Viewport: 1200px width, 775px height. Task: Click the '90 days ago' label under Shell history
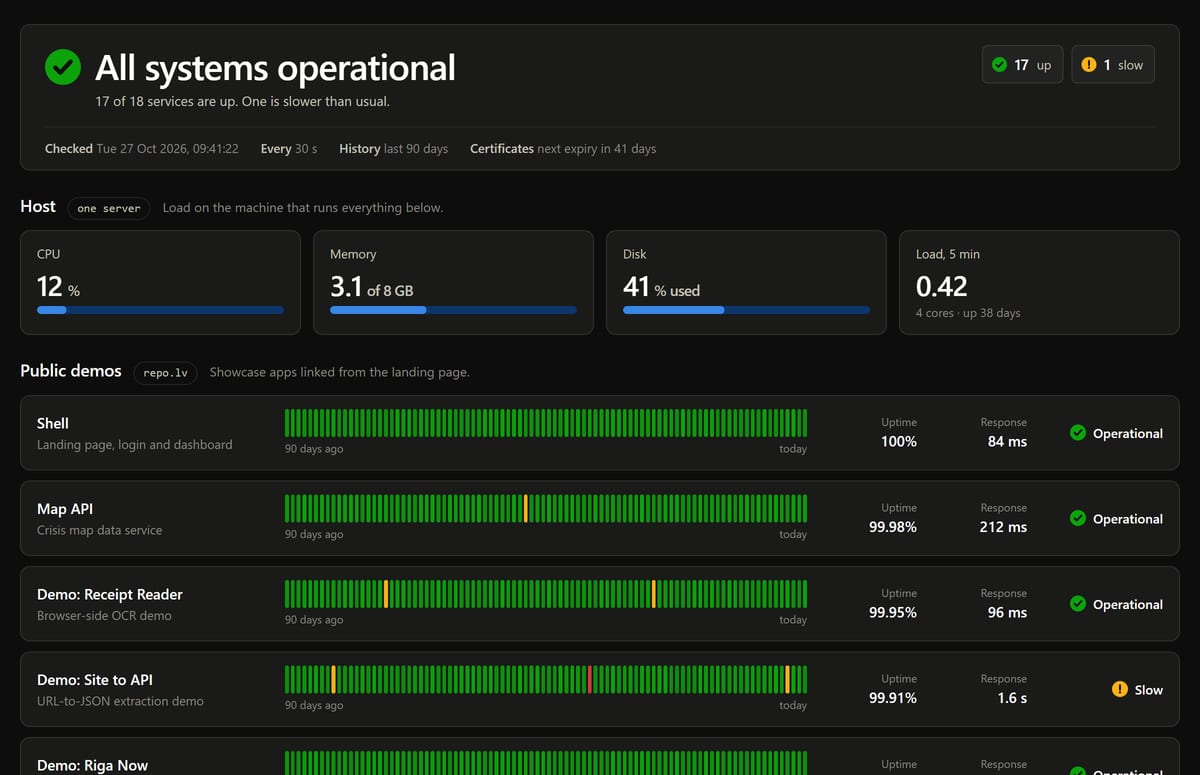click(314, 449)
